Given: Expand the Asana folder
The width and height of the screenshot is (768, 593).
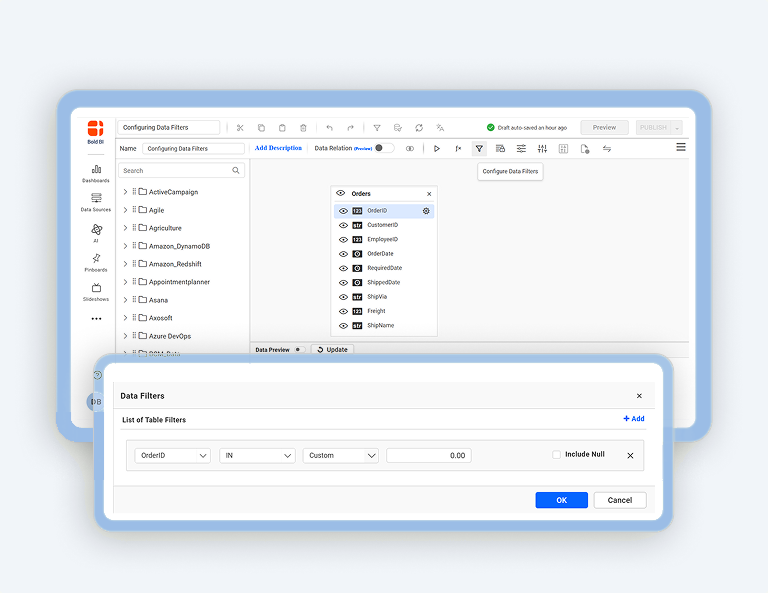Looking at the screenshot, I should tap(125, 300).
